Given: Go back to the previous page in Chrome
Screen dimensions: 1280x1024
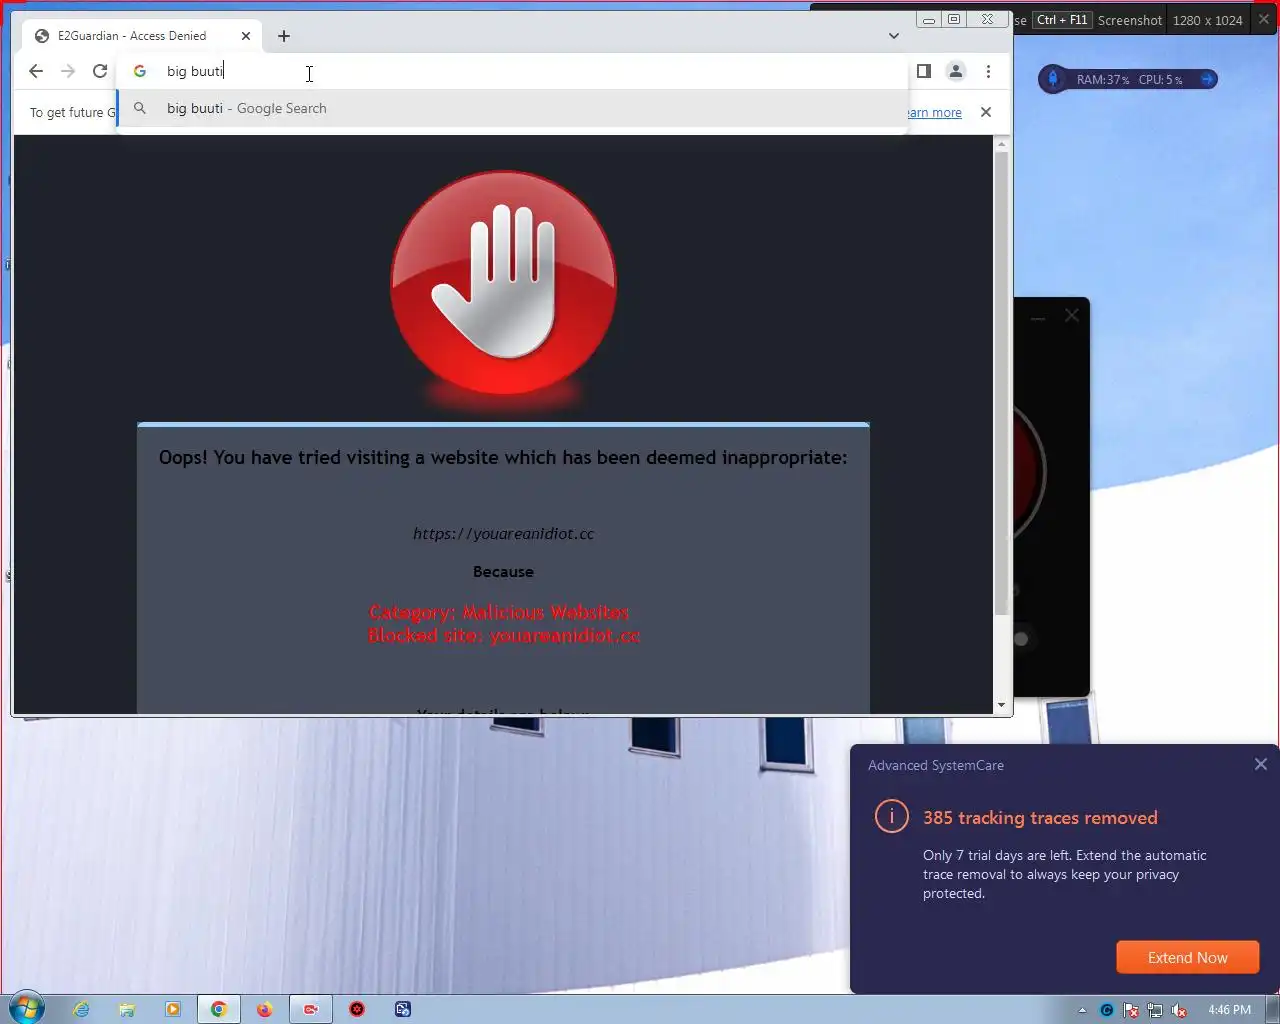Looking at the screenshot, I should click(36, 71).
